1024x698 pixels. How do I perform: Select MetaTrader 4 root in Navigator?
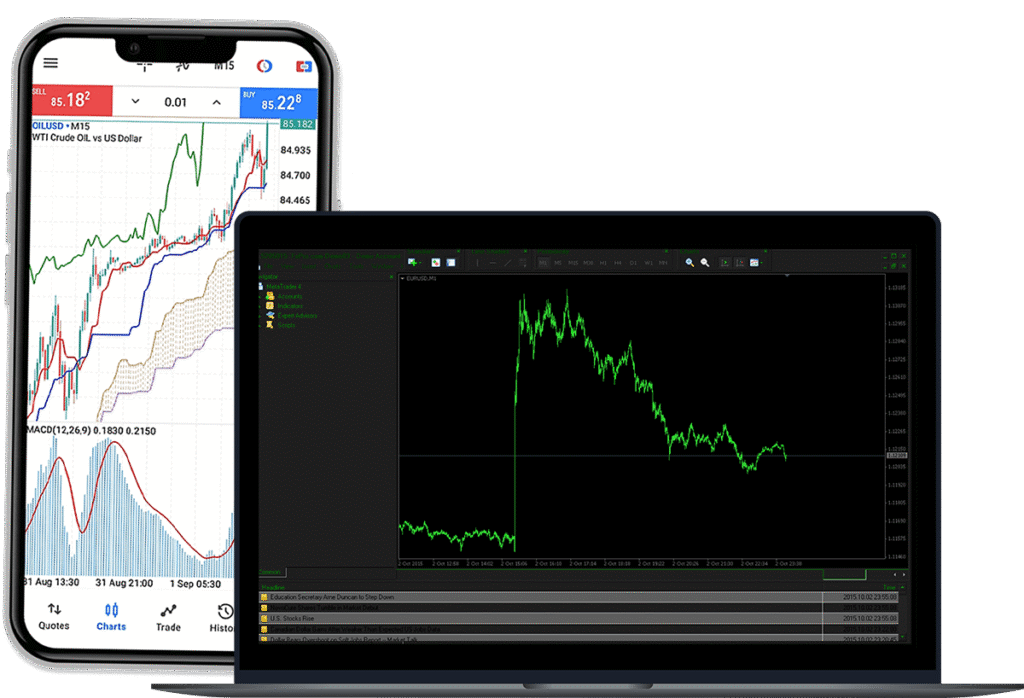coord(283,287)
